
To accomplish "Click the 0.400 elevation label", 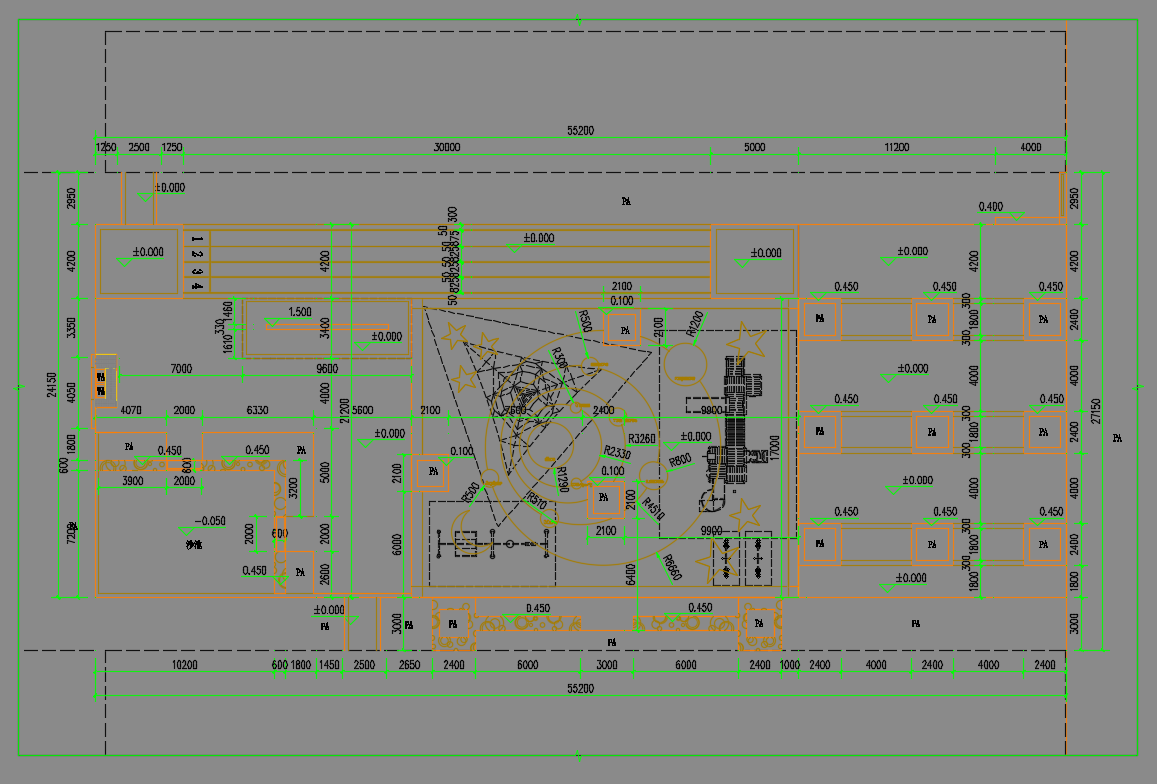I will (990, 206).
